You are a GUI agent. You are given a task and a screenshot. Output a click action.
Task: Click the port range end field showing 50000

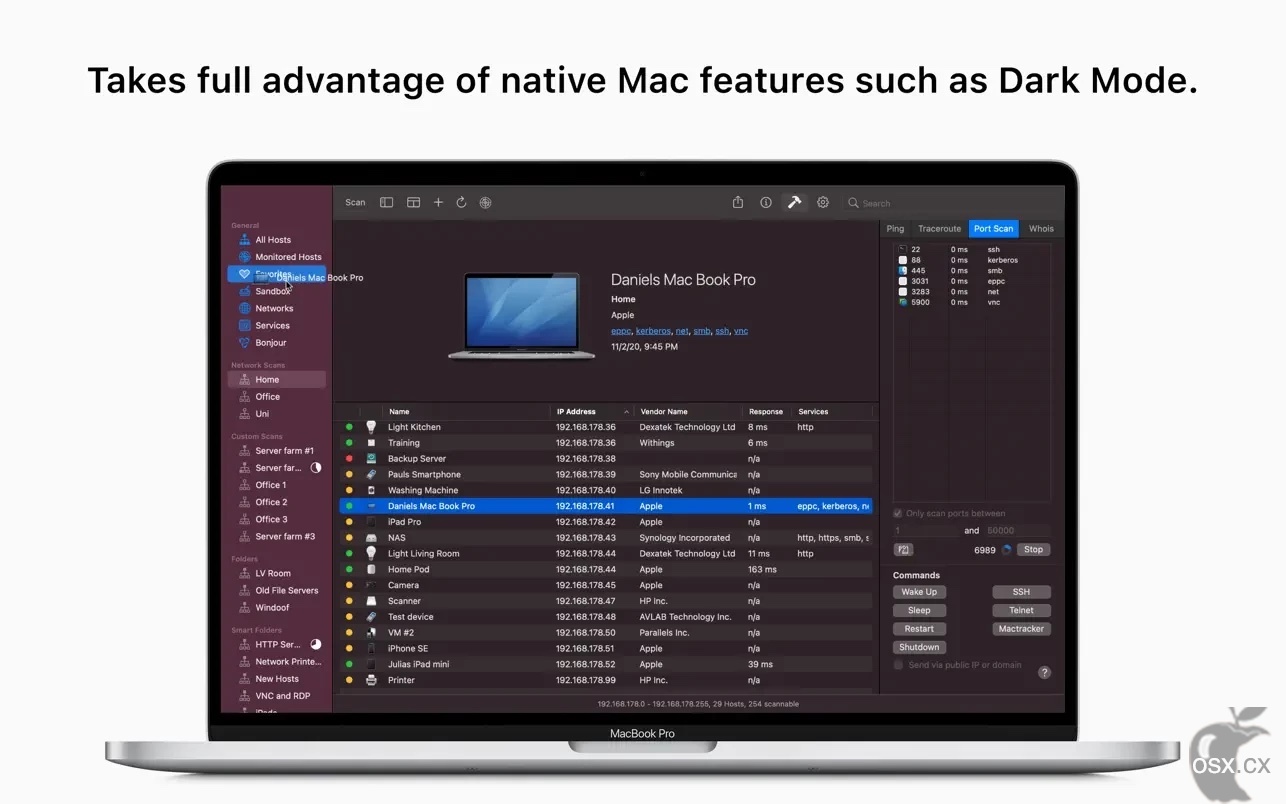[1017, 531]
